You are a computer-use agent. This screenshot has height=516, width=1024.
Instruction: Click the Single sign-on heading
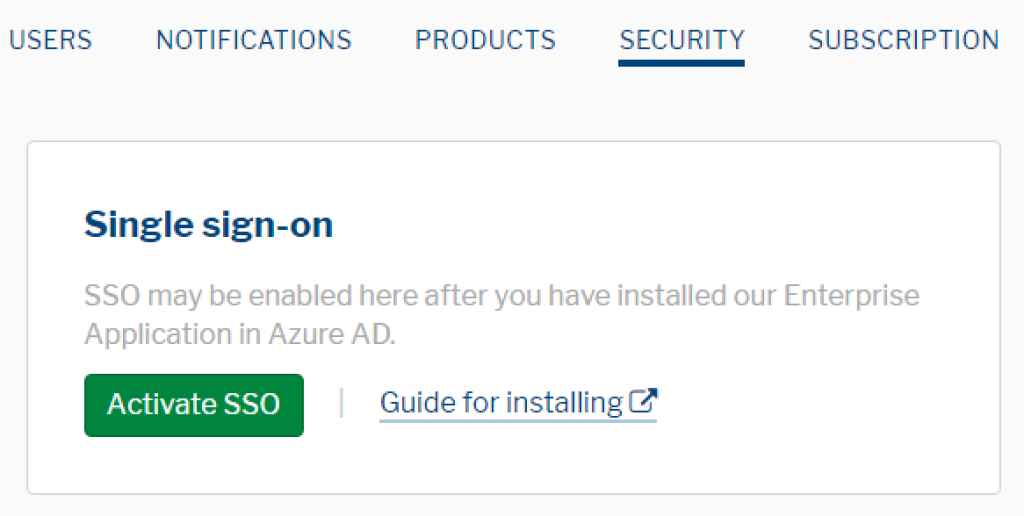click(208, 225)
